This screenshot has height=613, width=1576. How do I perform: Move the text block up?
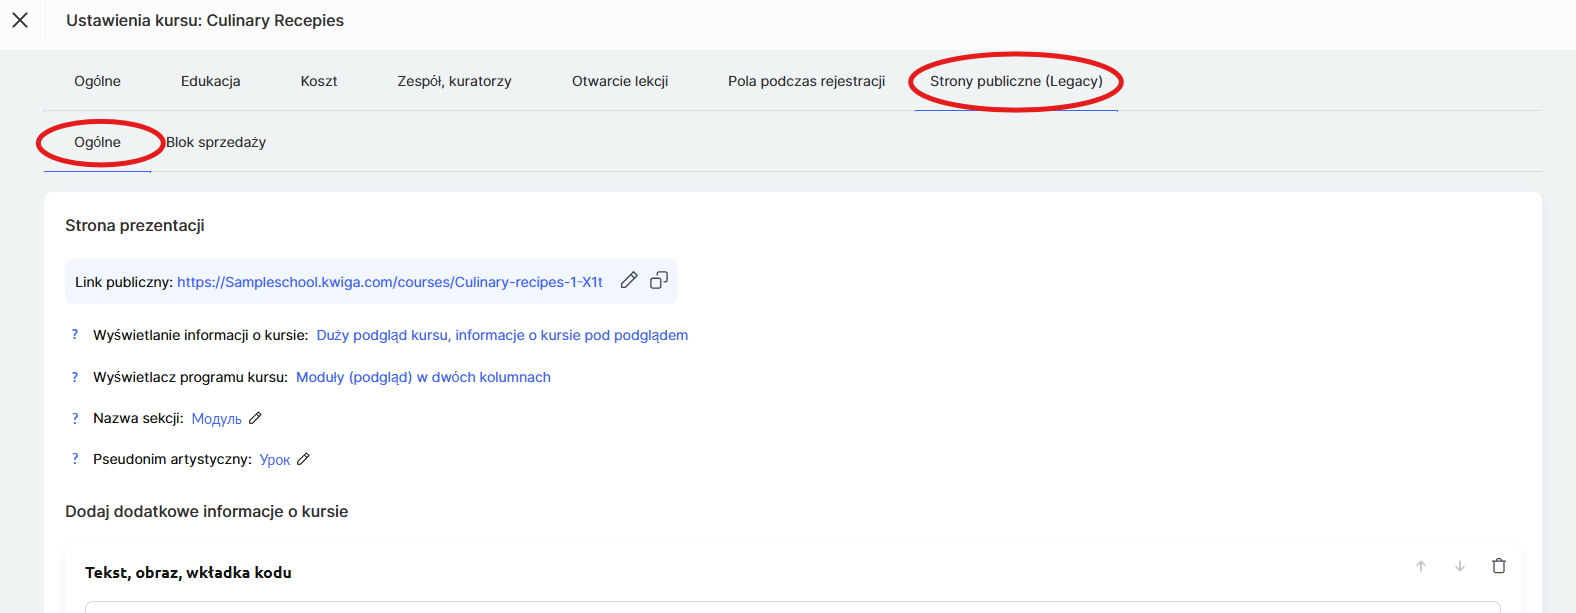pos(1420,566)
